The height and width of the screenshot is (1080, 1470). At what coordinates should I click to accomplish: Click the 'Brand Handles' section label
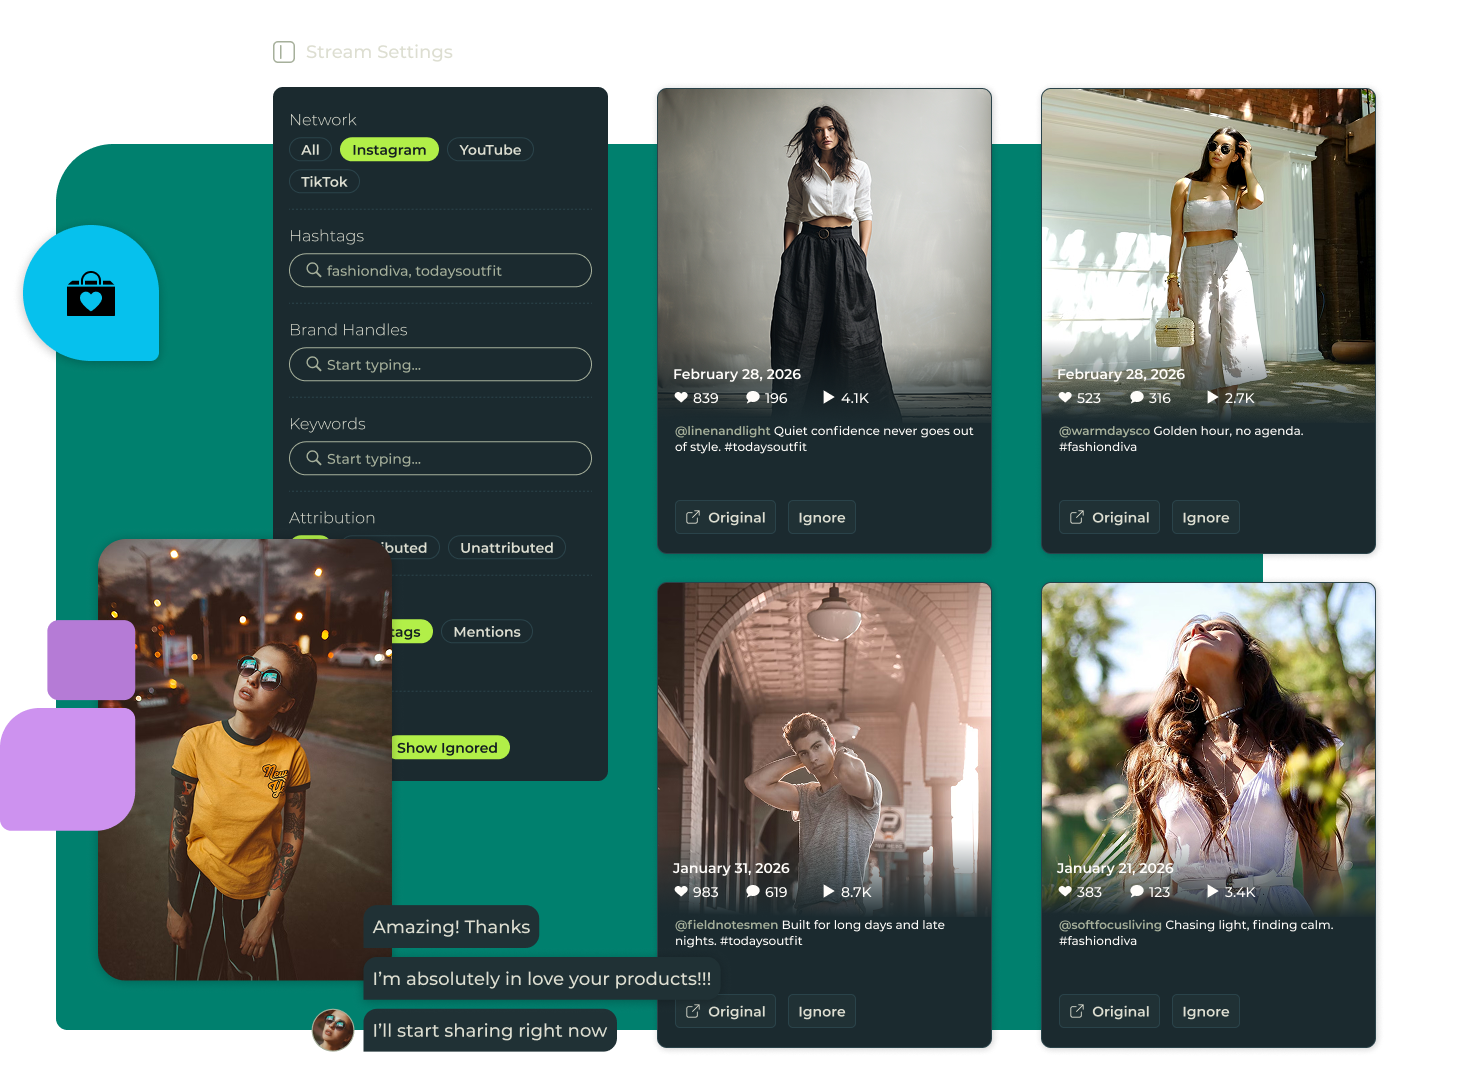tap(348, 330)
